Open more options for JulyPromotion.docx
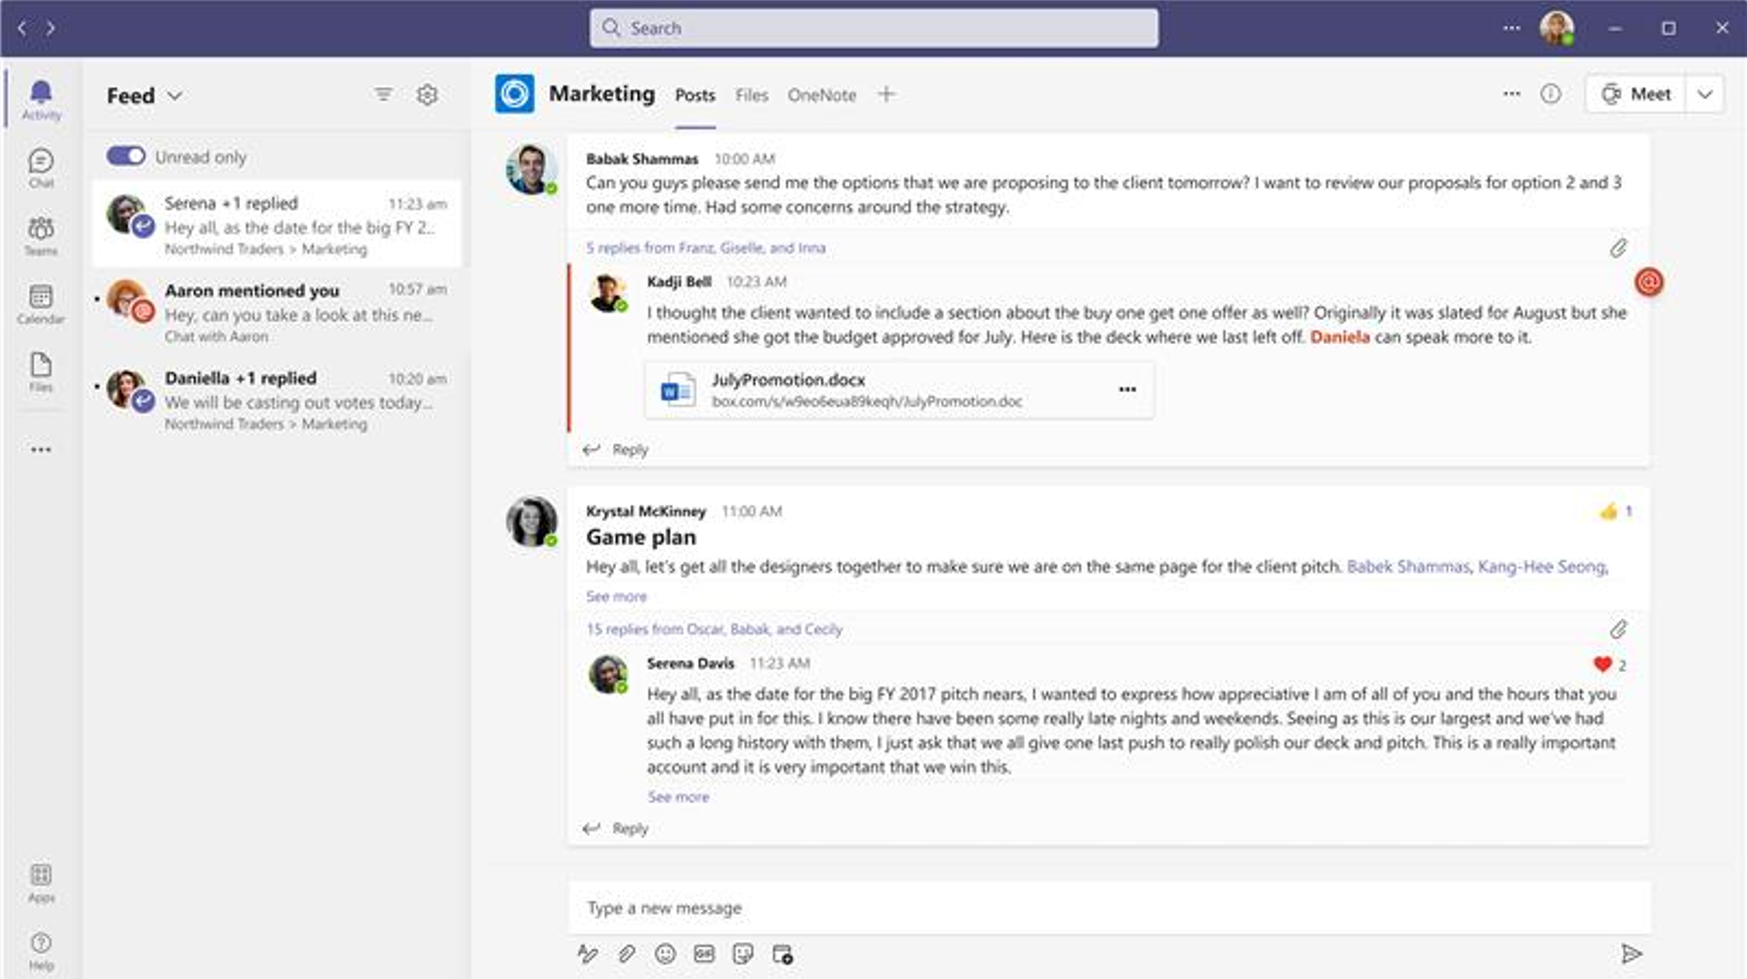This screenshot has height=979, width=1747. click(x=1126, y=389)
